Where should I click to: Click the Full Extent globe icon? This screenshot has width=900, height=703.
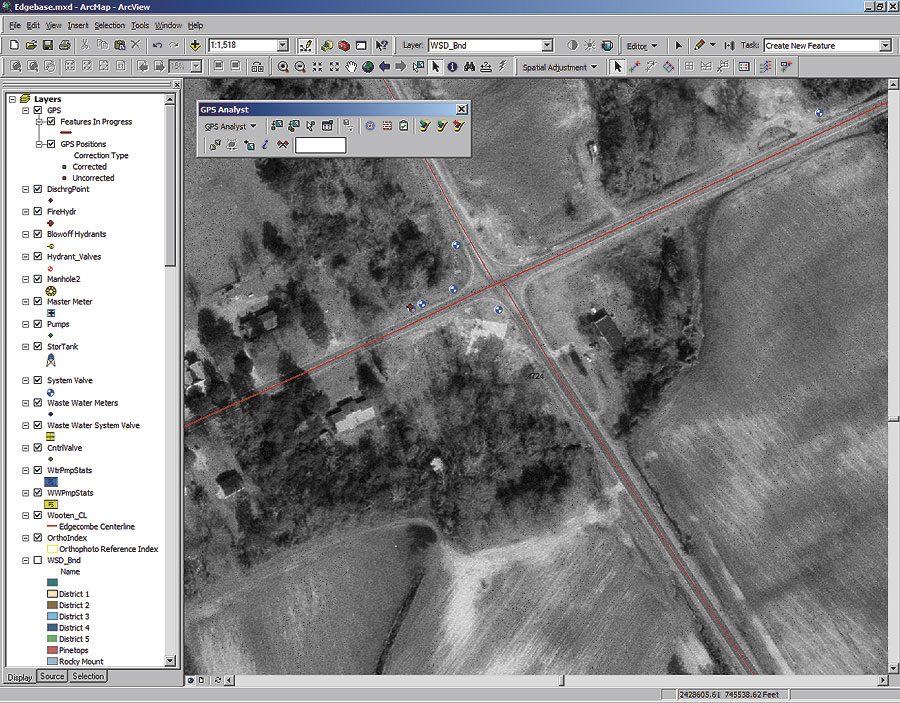point(367,67)
